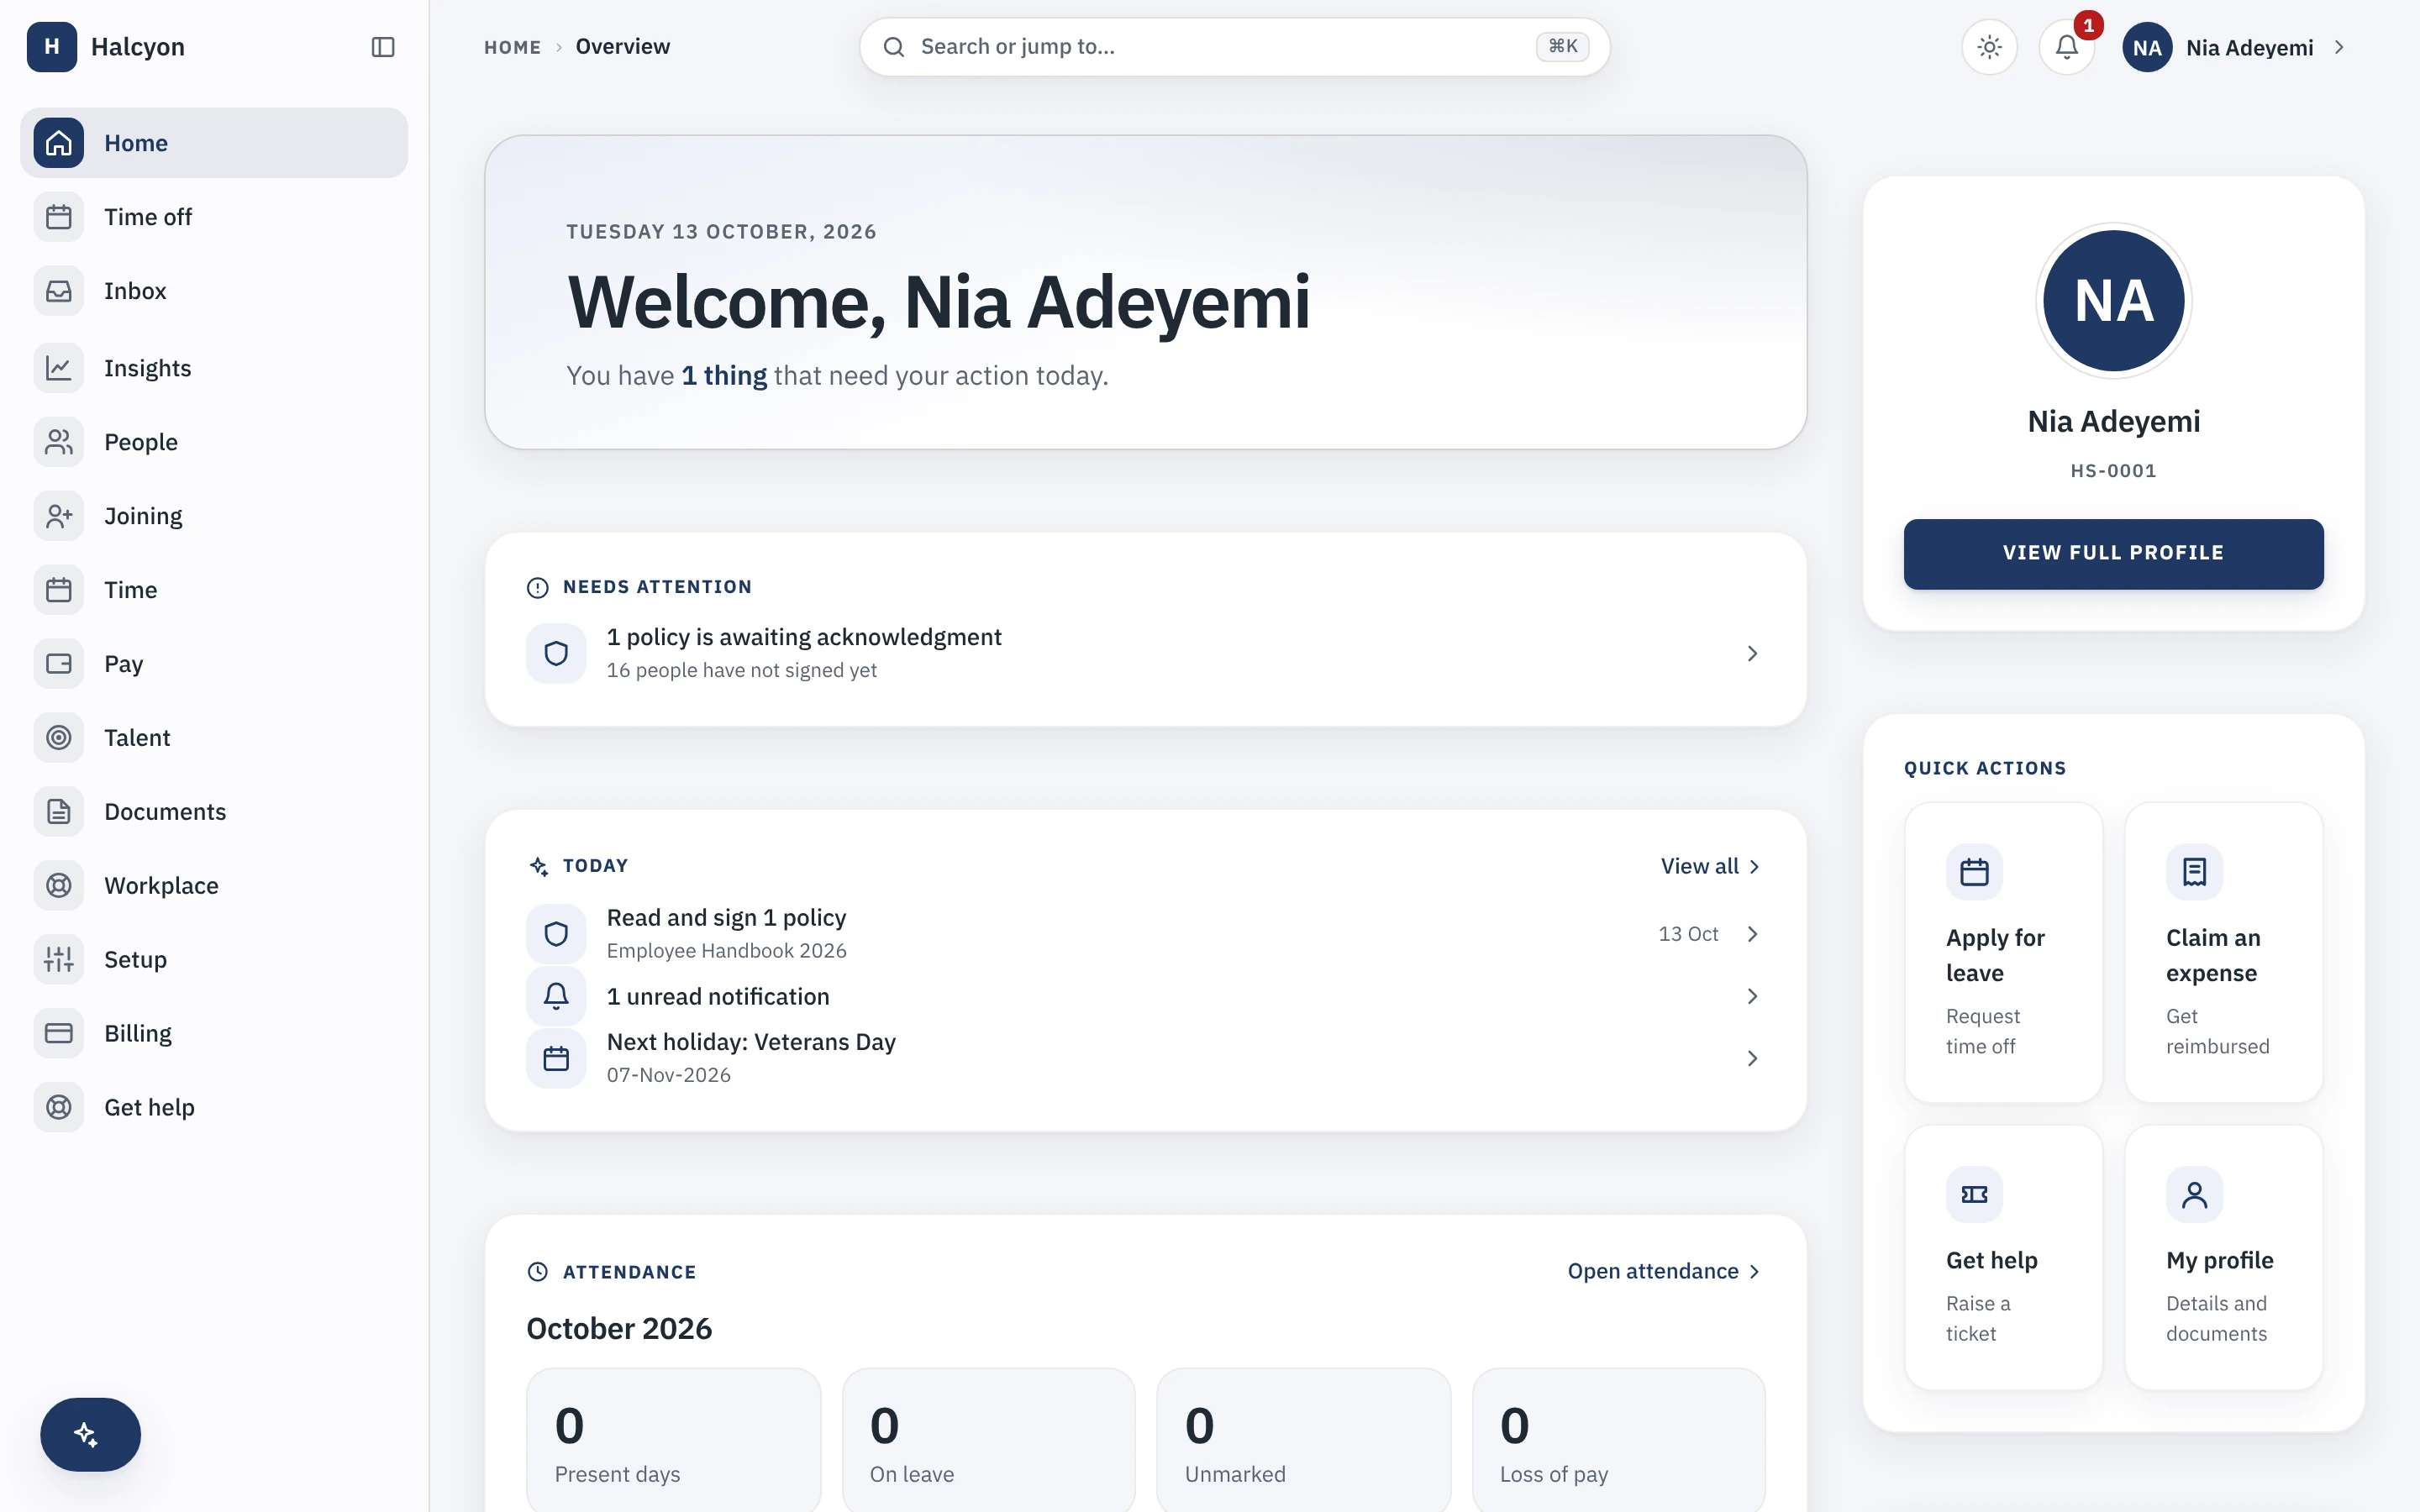Open the policy awaiting acknowledgment chevron

pyautogui.click(x=1752, y=654)
